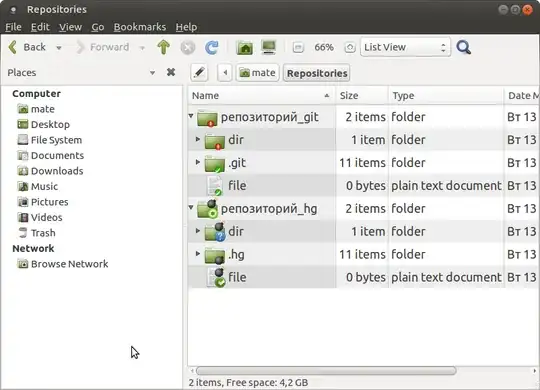Screen dimensions: 540x390
Task: Select the .hg folder icon
Action: [x=215, y=255]
